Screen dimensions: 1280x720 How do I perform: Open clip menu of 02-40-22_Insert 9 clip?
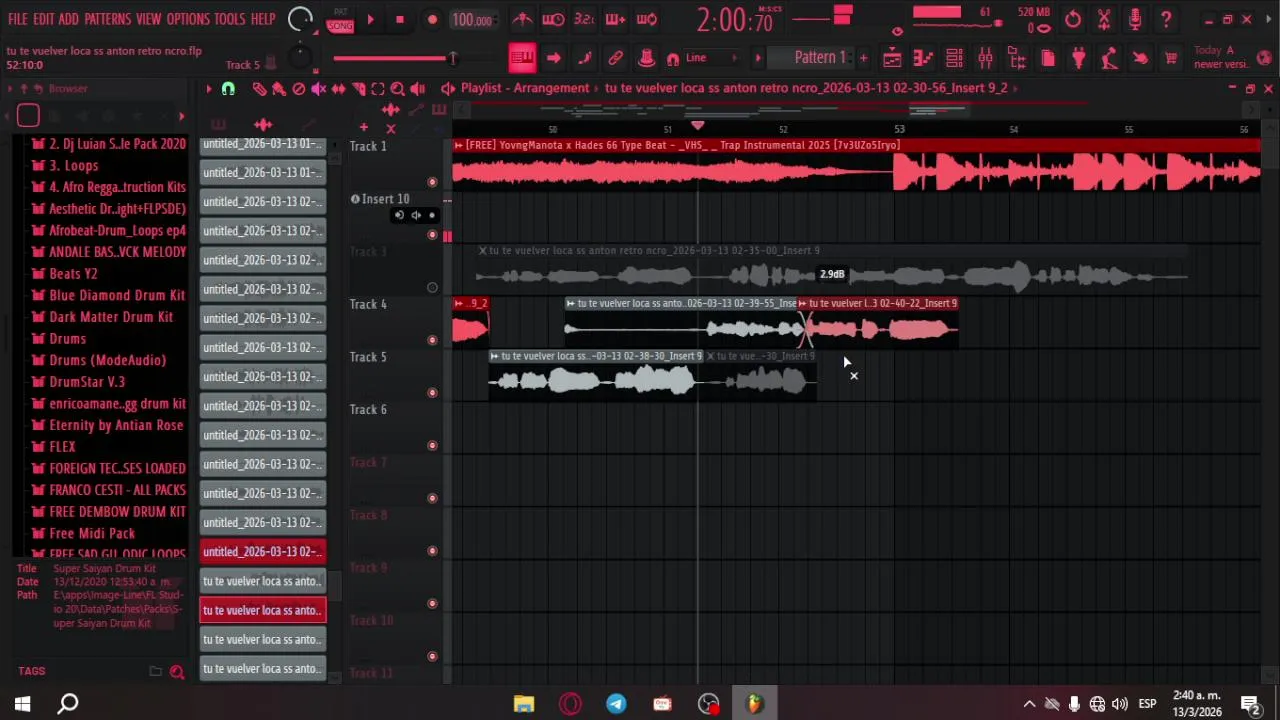[802, 303]
